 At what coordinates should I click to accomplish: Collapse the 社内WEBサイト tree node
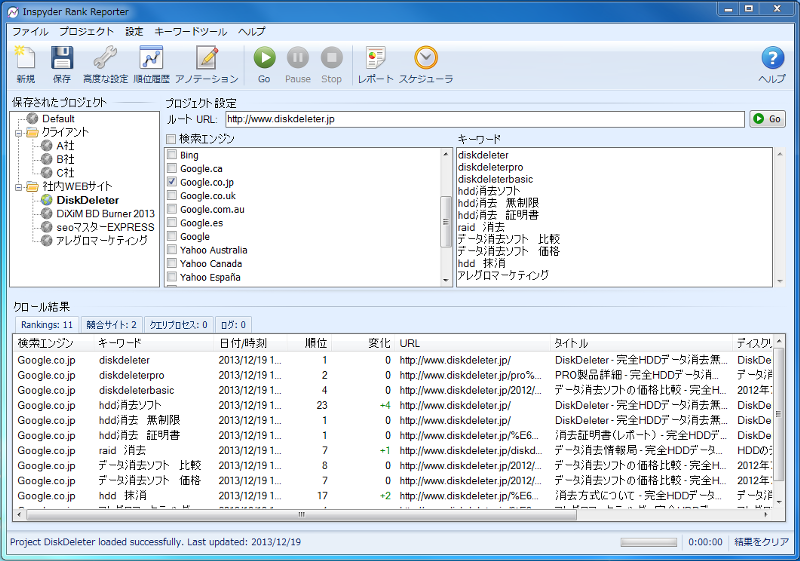(x=18, y=187)
